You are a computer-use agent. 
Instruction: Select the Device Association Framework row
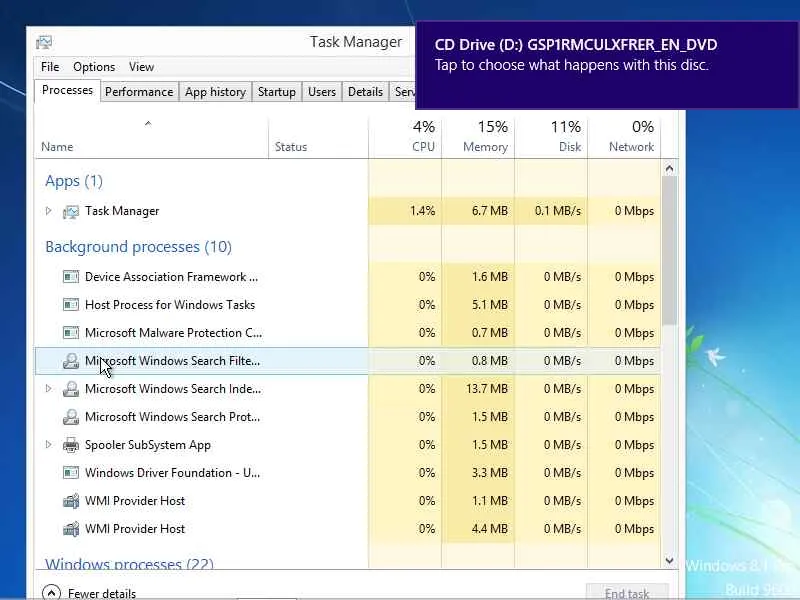click(x=347, y=277)
